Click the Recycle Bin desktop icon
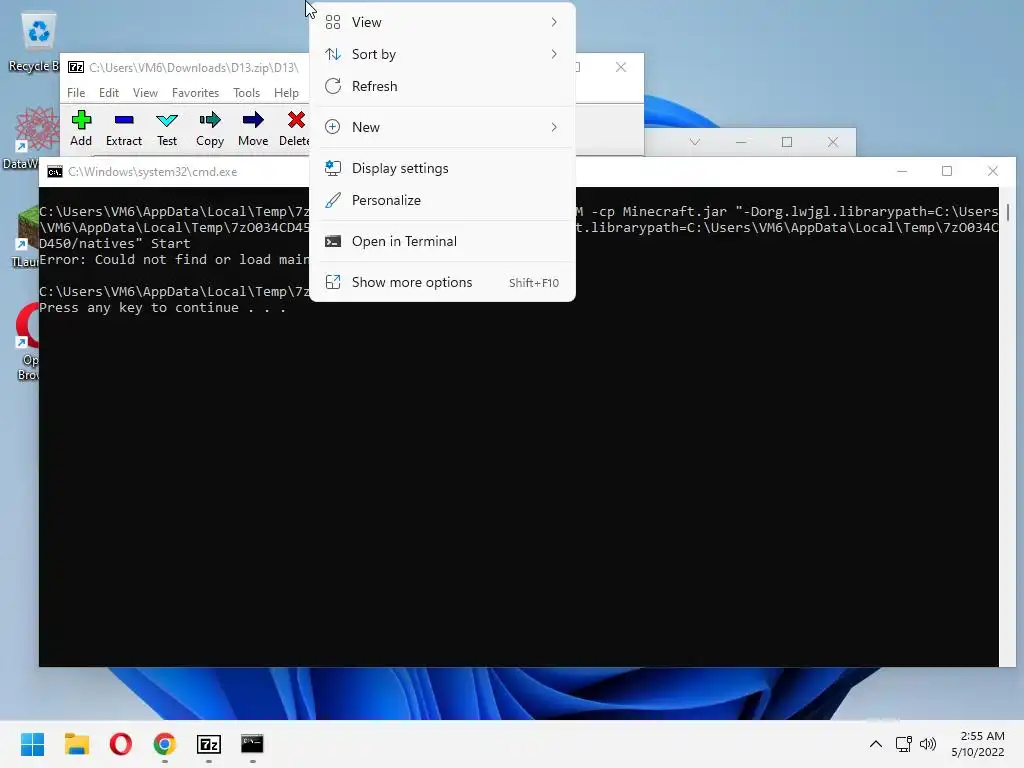This screenshot has width=1024, height=768. (x=39, y=32)
